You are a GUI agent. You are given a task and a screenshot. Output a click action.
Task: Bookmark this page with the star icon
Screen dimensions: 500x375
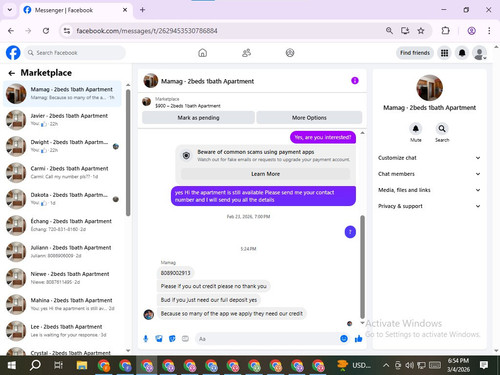[x=421, y=31]
